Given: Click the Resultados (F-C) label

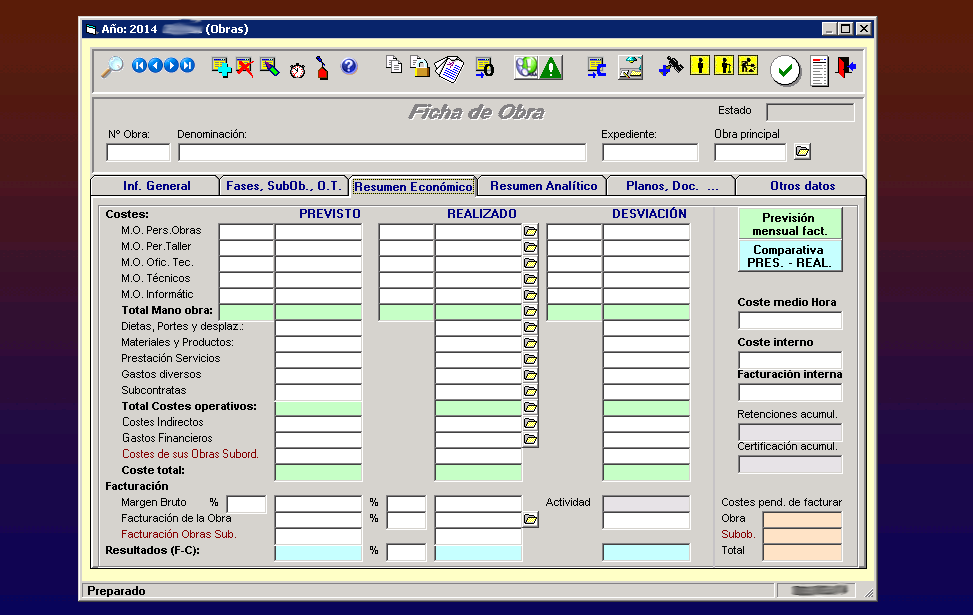Looking at the screenshot, I should click(152, 550).
